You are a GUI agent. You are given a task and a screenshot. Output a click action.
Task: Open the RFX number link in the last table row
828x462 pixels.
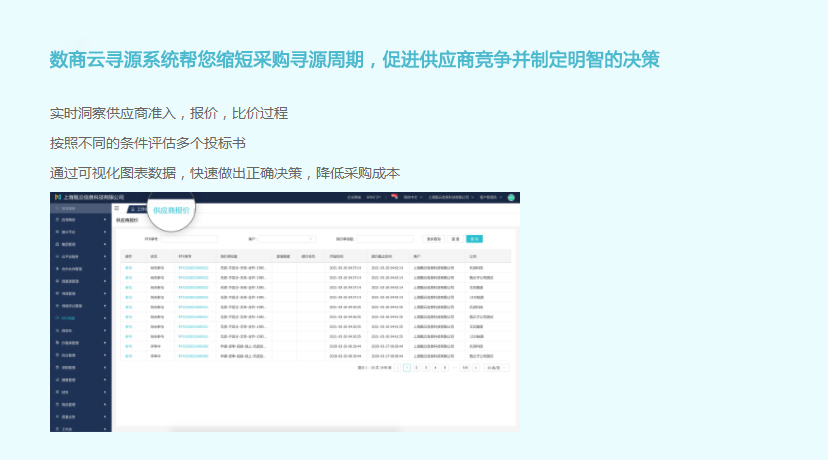[x=193, y=356]
